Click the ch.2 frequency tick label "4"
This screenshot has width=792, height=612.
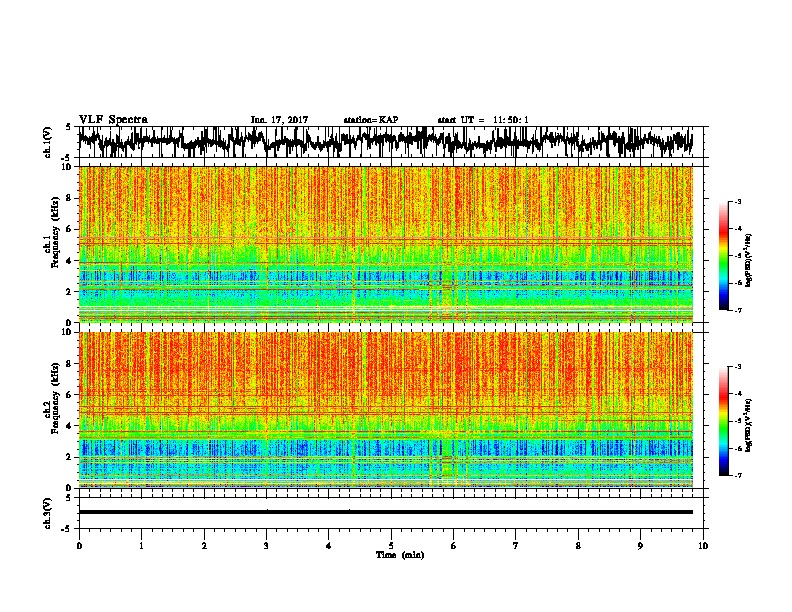tap(71, 426)
